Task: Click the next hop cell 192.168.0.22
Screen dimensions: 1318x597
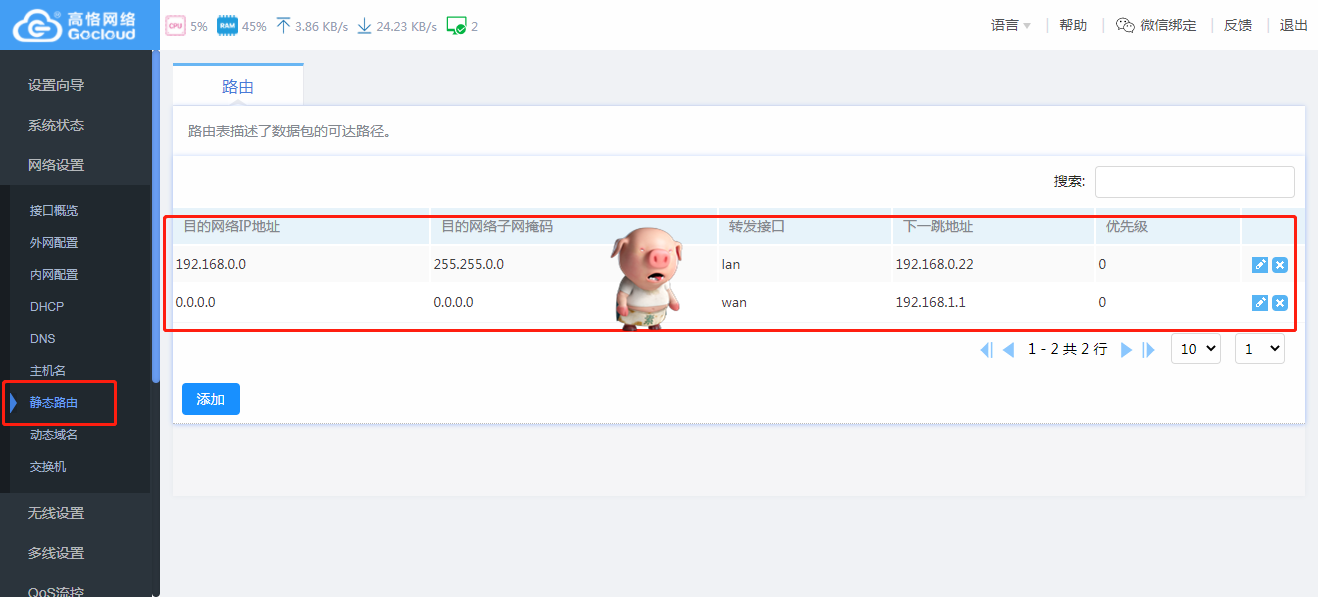Action: [x=935, y=264]
